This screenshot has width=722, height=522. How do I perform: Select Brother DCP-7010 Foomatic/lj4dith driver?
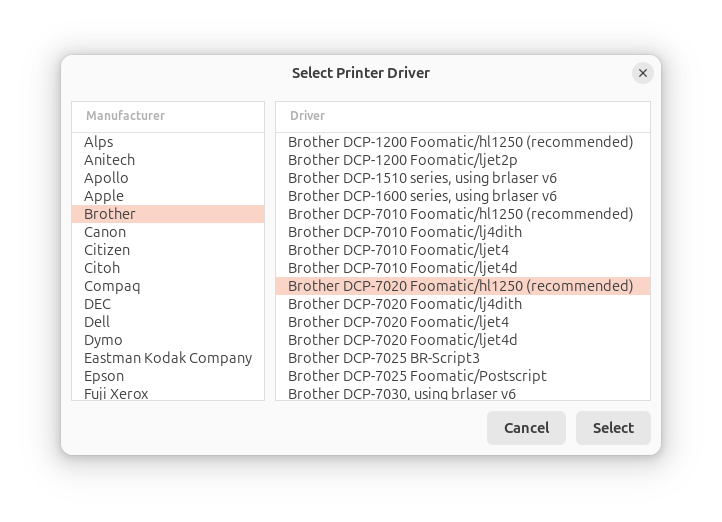[405, 232]
